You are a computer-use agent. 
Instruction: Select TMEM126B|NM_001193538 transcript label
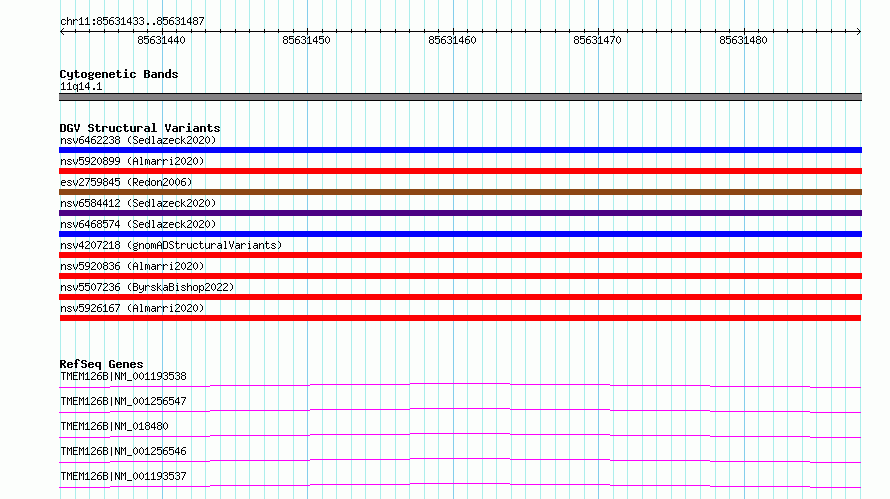point(123,376)
